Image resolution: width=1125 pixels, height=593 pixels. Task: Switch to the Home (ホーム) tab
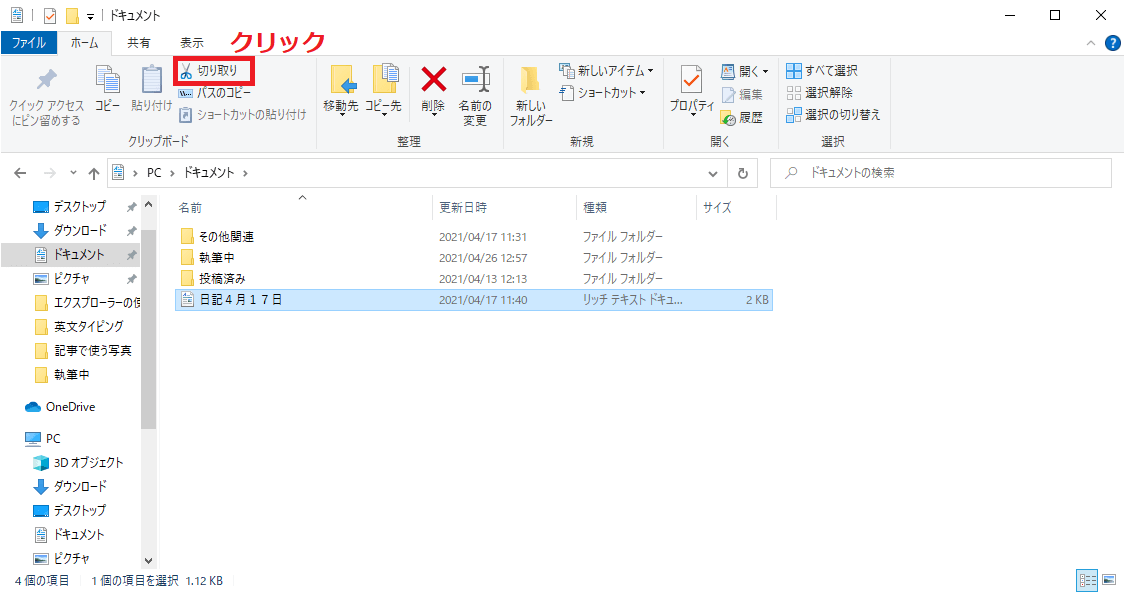point(85,42)
